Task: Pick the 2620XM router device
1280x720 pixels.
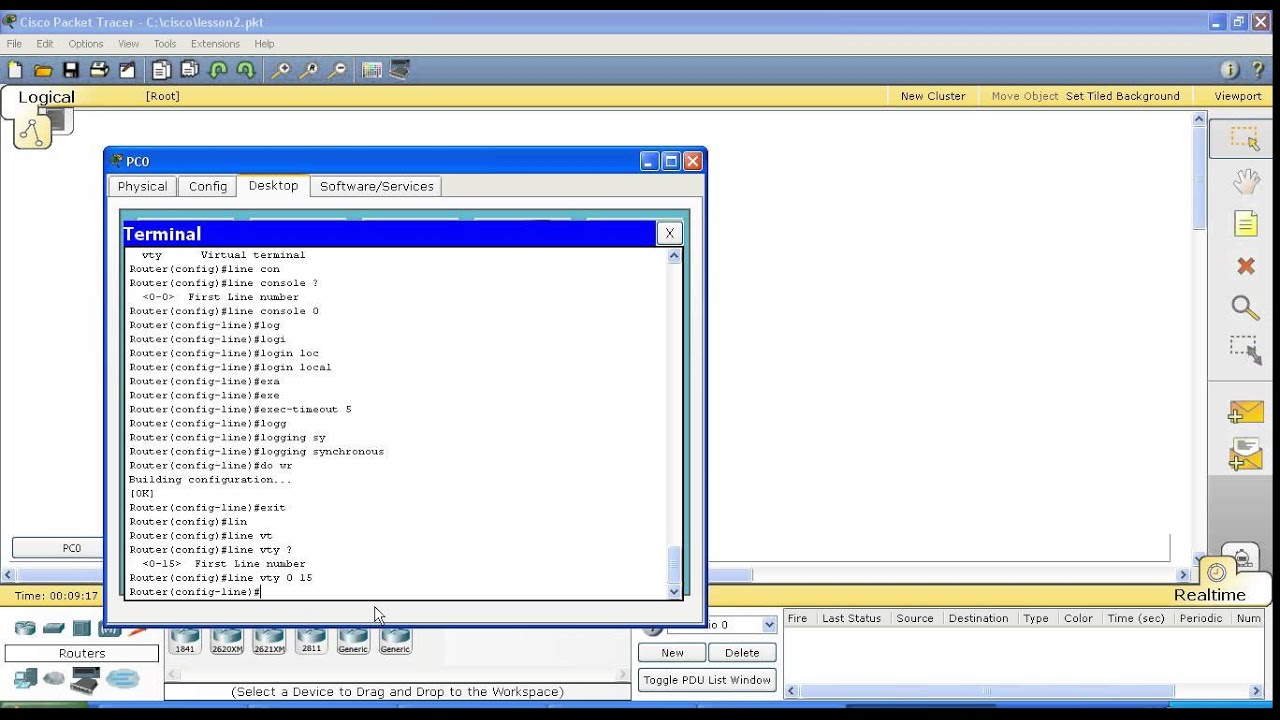Action: pos(227,640)
